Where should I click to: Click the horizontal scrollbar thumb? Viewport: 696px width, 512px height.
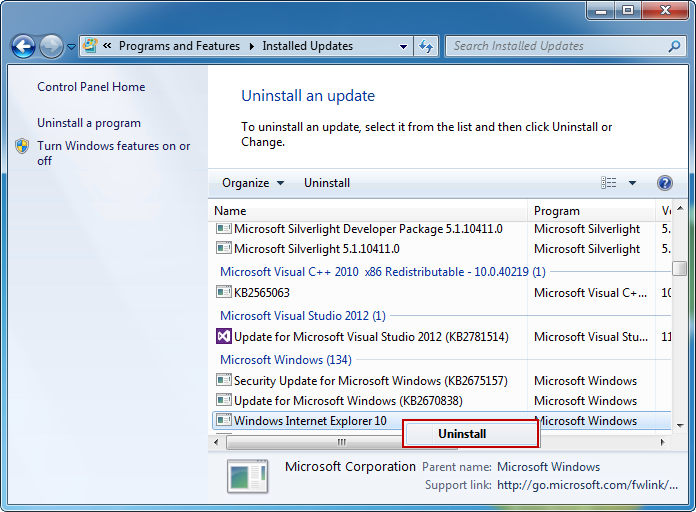(341, 442)
